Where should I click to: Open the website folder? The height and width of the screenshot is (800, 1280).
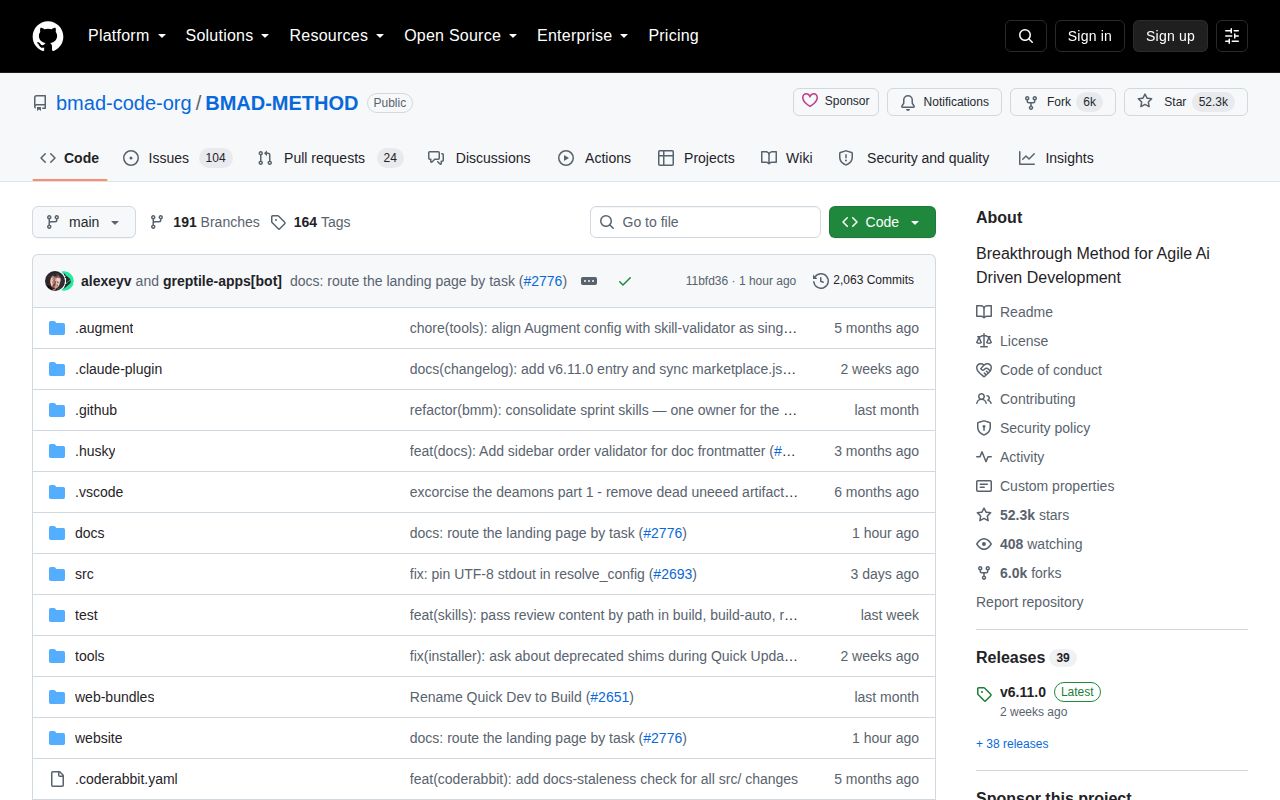[x=99, y=738]
